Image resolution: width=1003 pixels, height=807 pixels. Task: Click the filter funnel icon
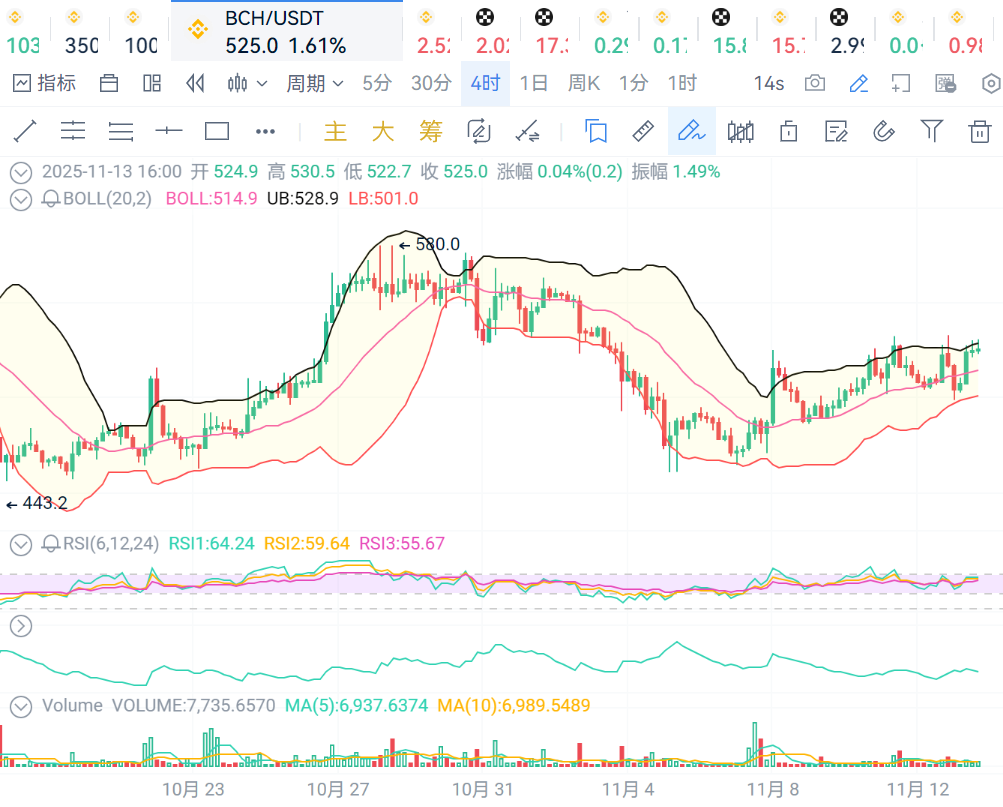point(931,131)
